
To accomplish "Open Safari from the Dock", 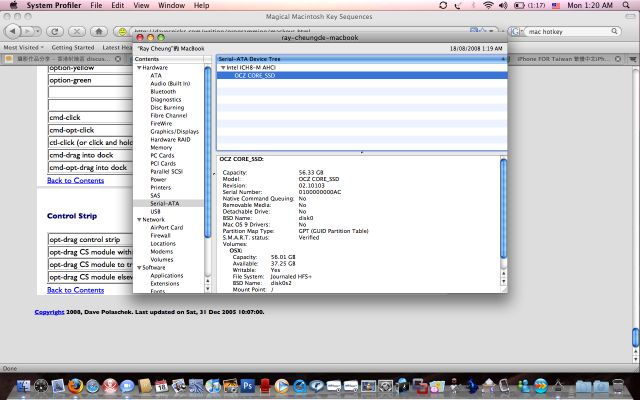I will point(93,386).
